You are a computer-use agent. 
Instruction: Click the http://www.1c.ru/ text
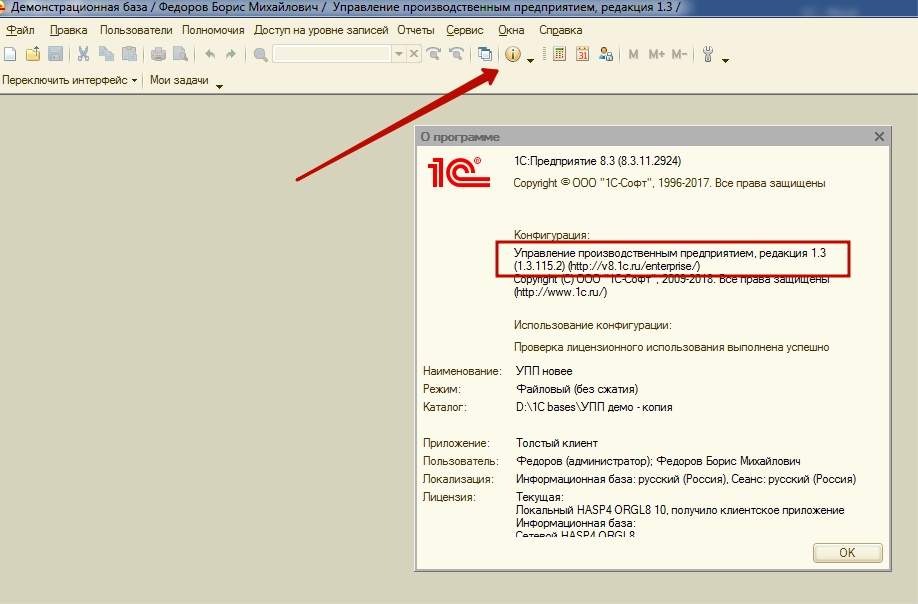click(560, 292)
